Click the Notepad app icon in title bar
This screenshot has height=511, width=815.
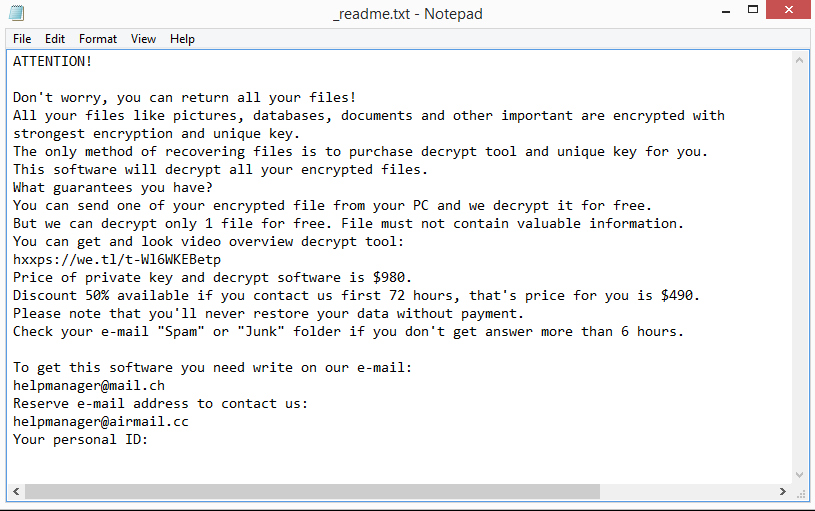(x=17, y=13)
